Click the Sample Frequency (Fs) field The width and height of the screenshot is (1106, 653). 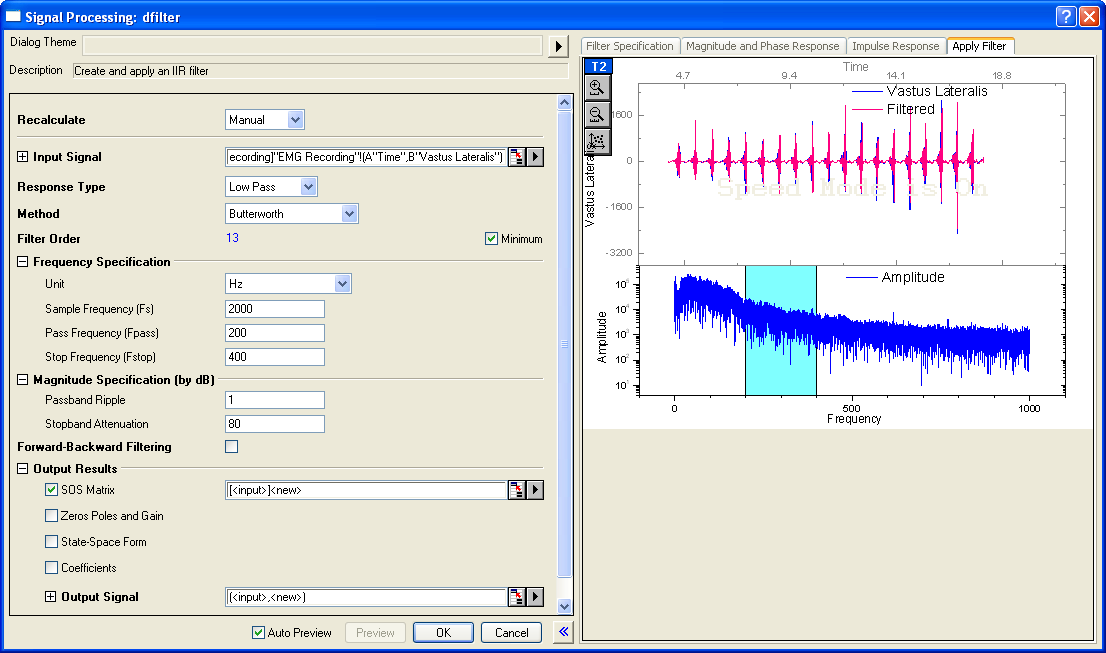(x=275, y=309)
